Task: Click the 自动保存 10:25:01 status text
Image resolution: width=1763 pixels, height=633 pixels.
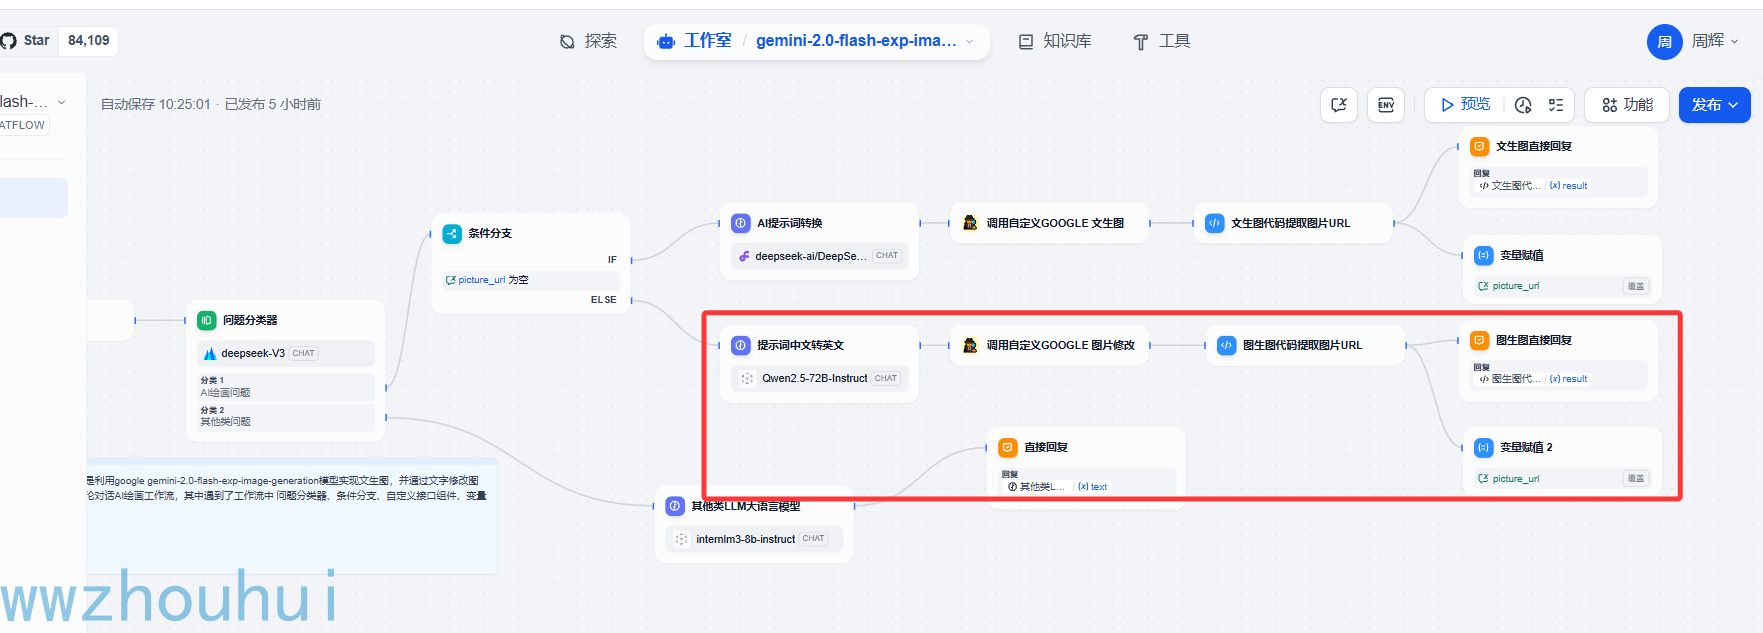Action: (156, 104)
